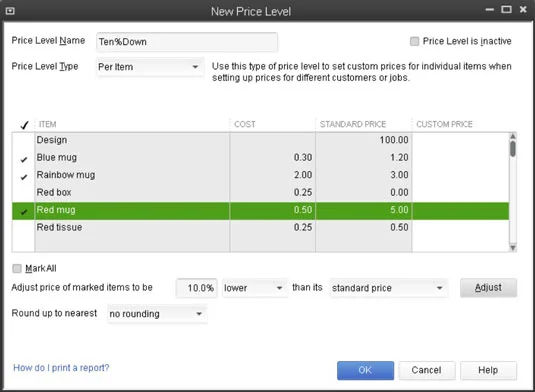
Task: Click the Cancel button
Action: 426,370
